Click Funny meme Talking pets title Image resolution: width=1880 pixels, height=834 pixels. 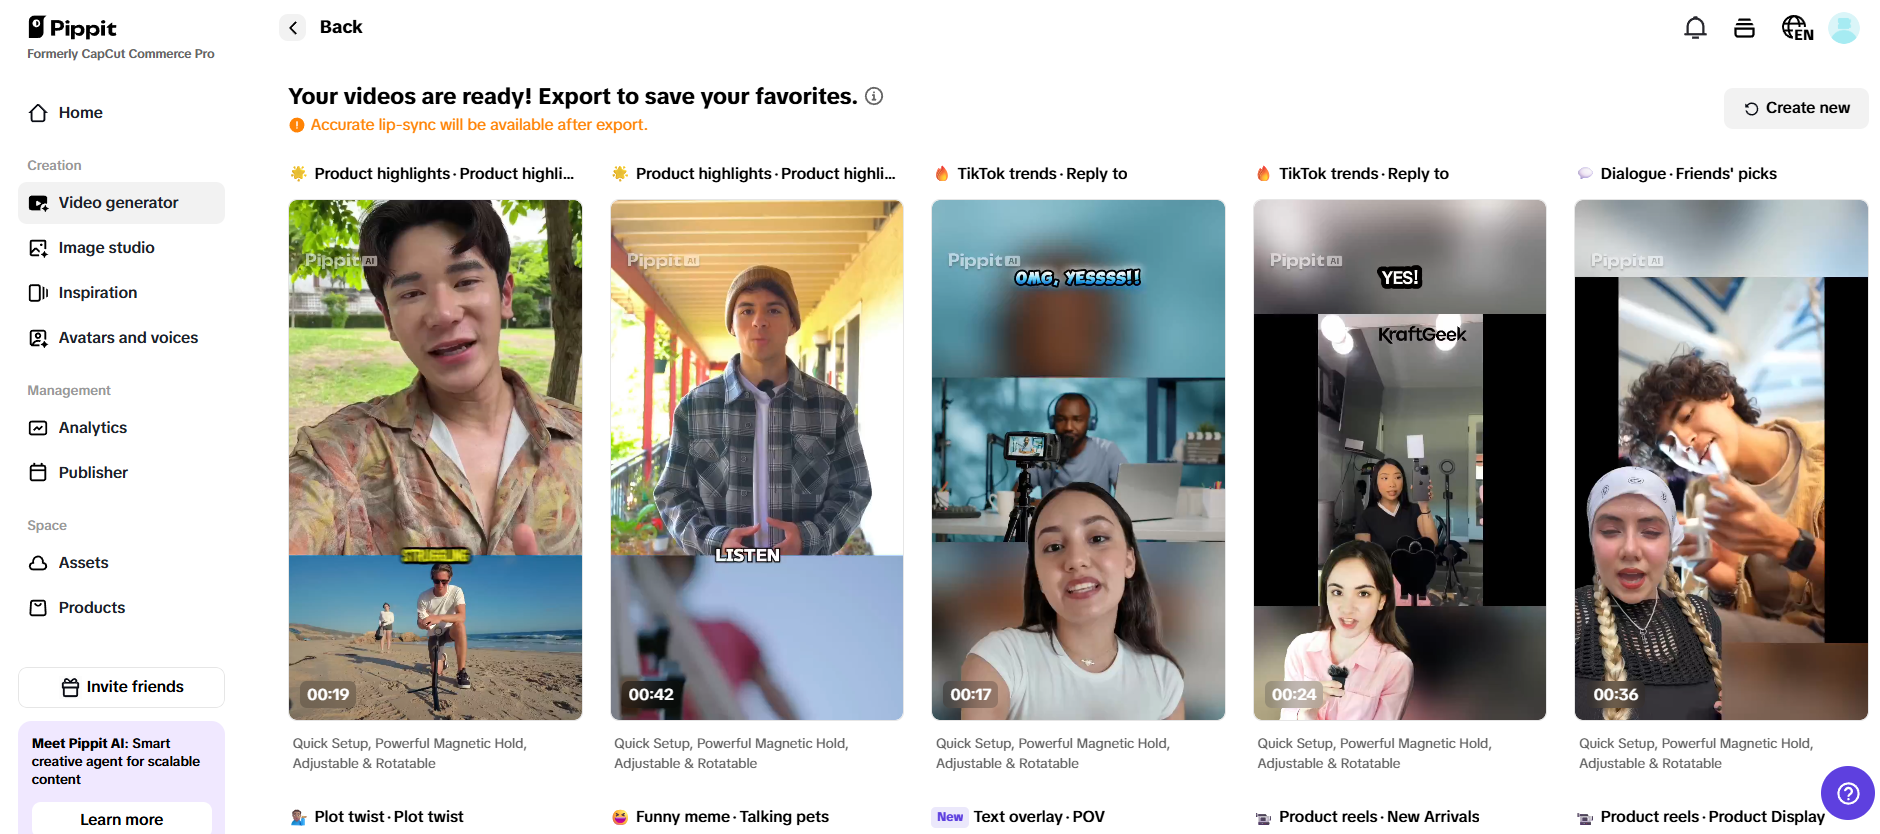(x=732, y=817)
